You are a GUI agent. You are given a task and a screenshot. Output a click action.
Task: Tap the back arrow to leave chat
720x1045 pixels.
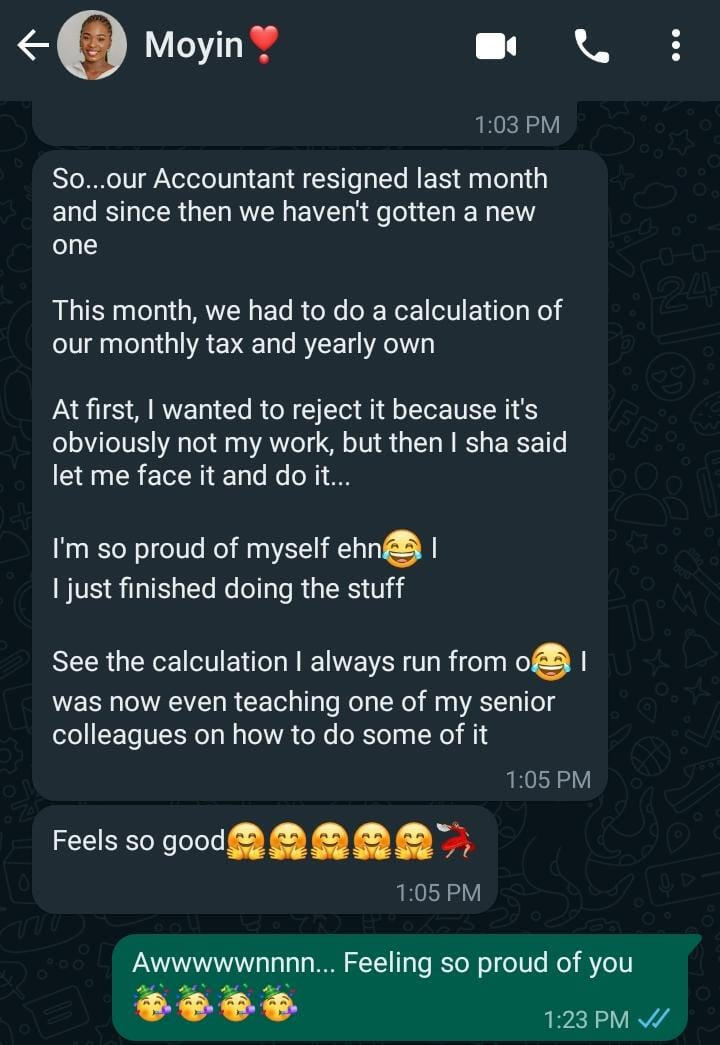pyautogui.click(x=32, y=46)
